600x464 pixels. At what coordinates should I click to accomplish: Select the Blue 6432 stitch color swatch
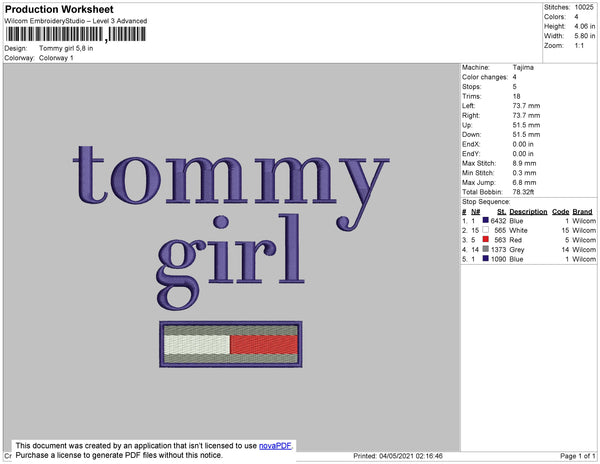coord(486,220)
